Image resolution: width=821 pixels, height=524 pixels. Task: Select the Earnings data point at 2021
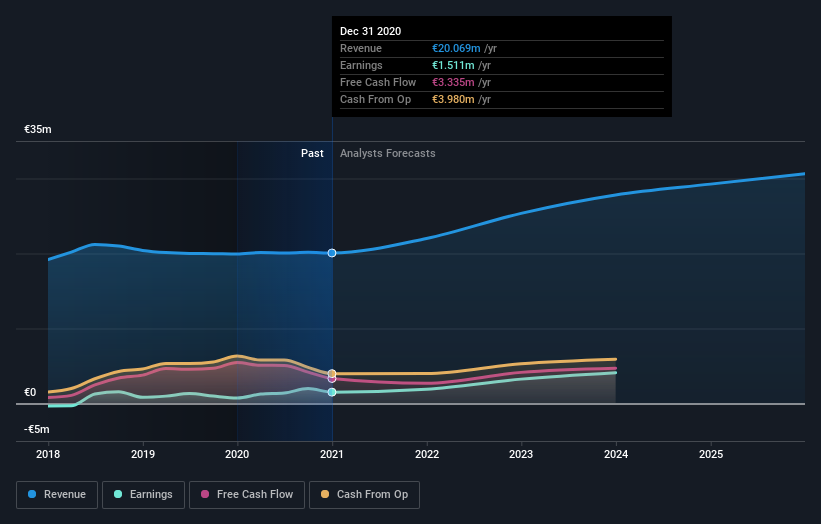pos(332,392)
